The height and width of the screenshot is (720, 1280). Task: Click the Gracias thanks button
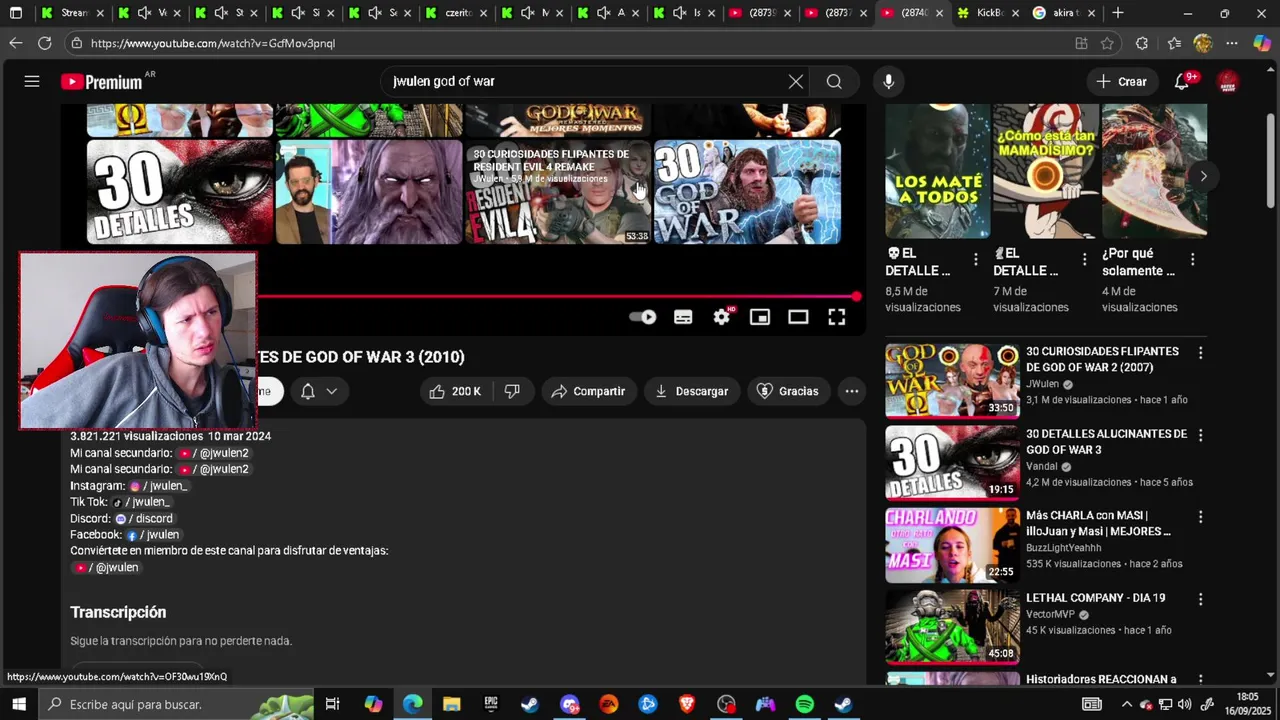(788, 391)
